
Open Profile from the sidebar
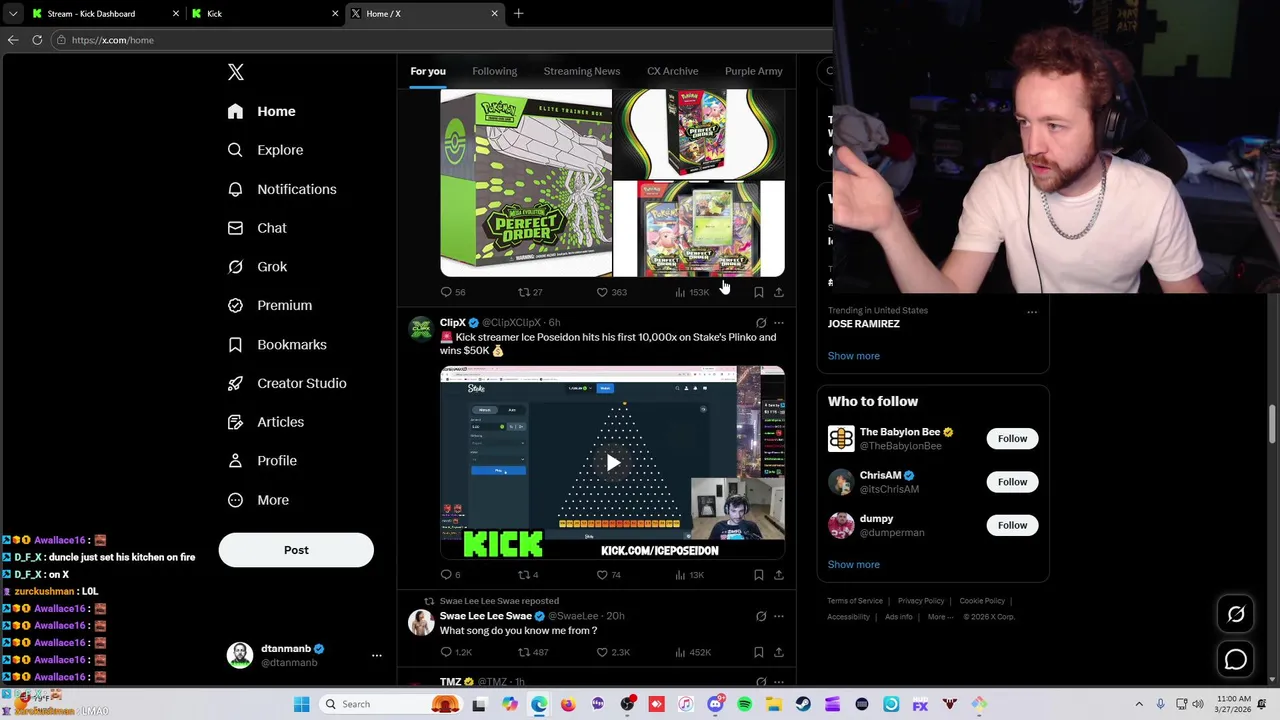tap(262, 461)
